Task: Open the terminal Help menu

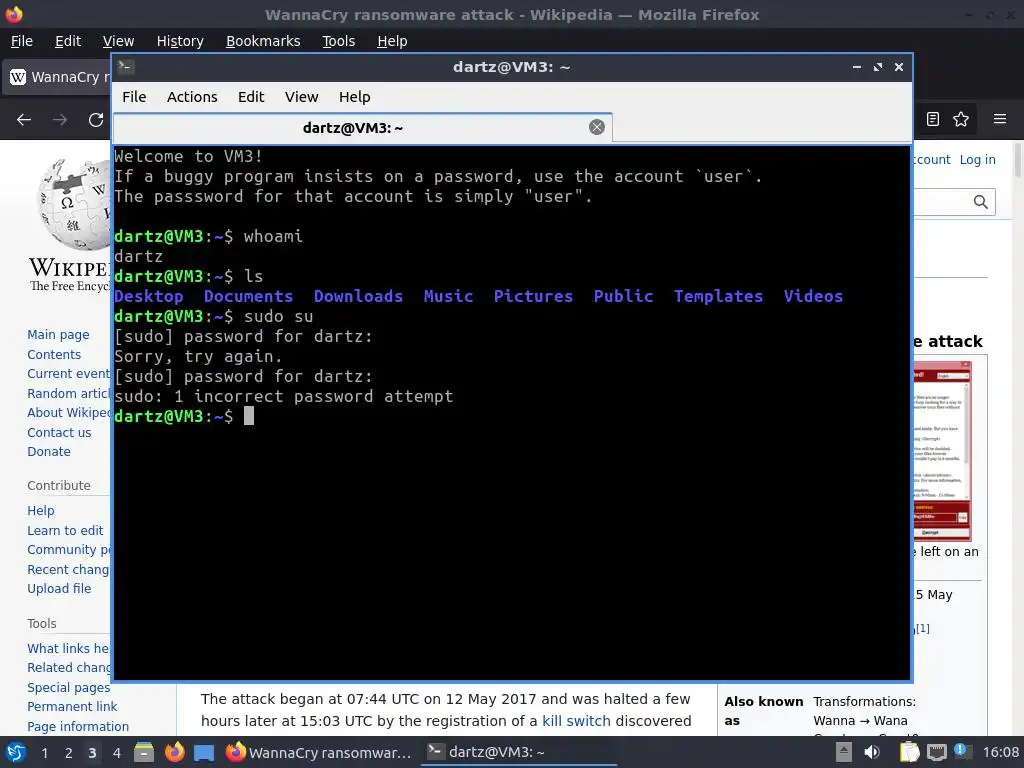Action: coord(355,97)
